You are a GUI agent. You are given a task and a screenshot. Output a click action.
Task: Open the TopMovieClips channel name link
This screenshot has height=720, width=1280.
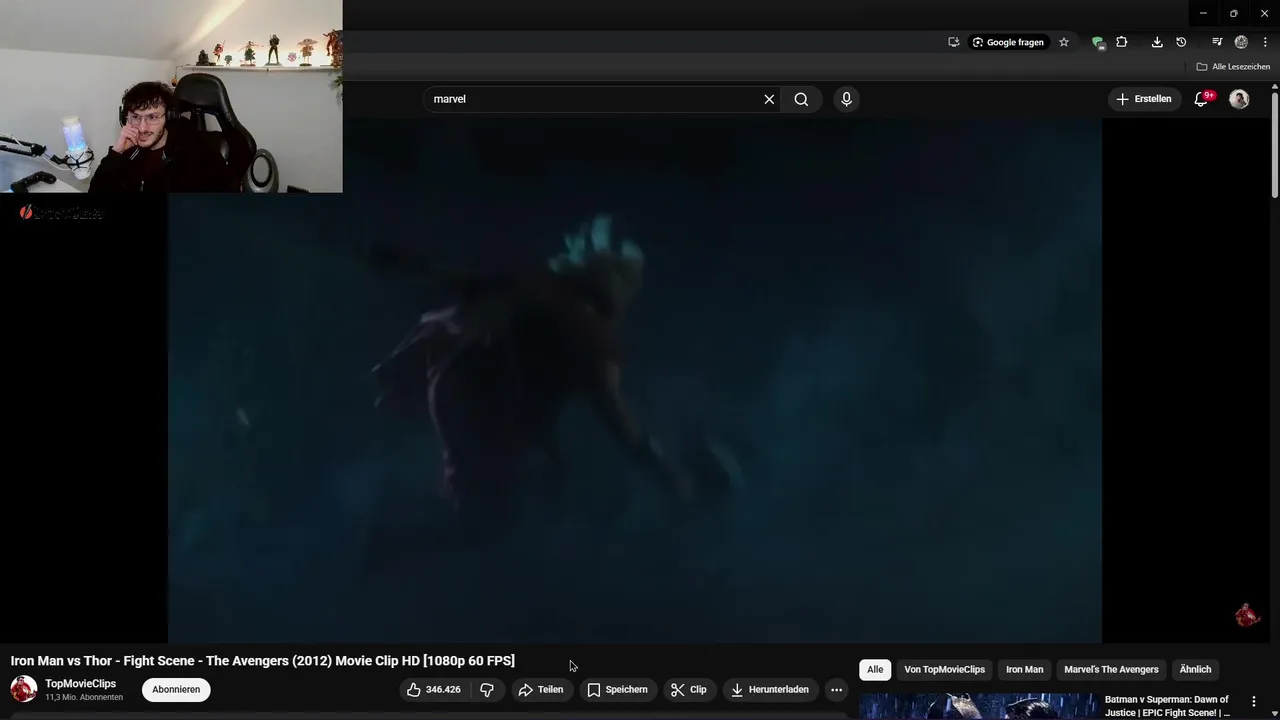pyautogui.click(x=80, y=684)
